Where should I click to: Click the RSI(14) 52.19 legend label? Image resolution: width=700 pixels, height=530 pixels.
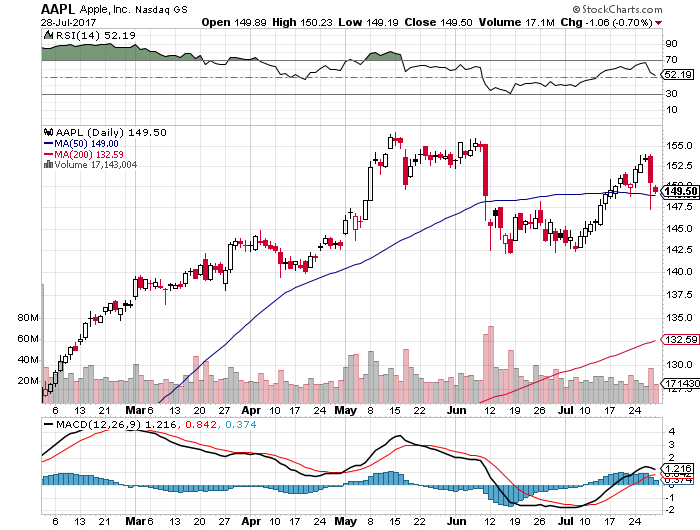click(96, 35)
